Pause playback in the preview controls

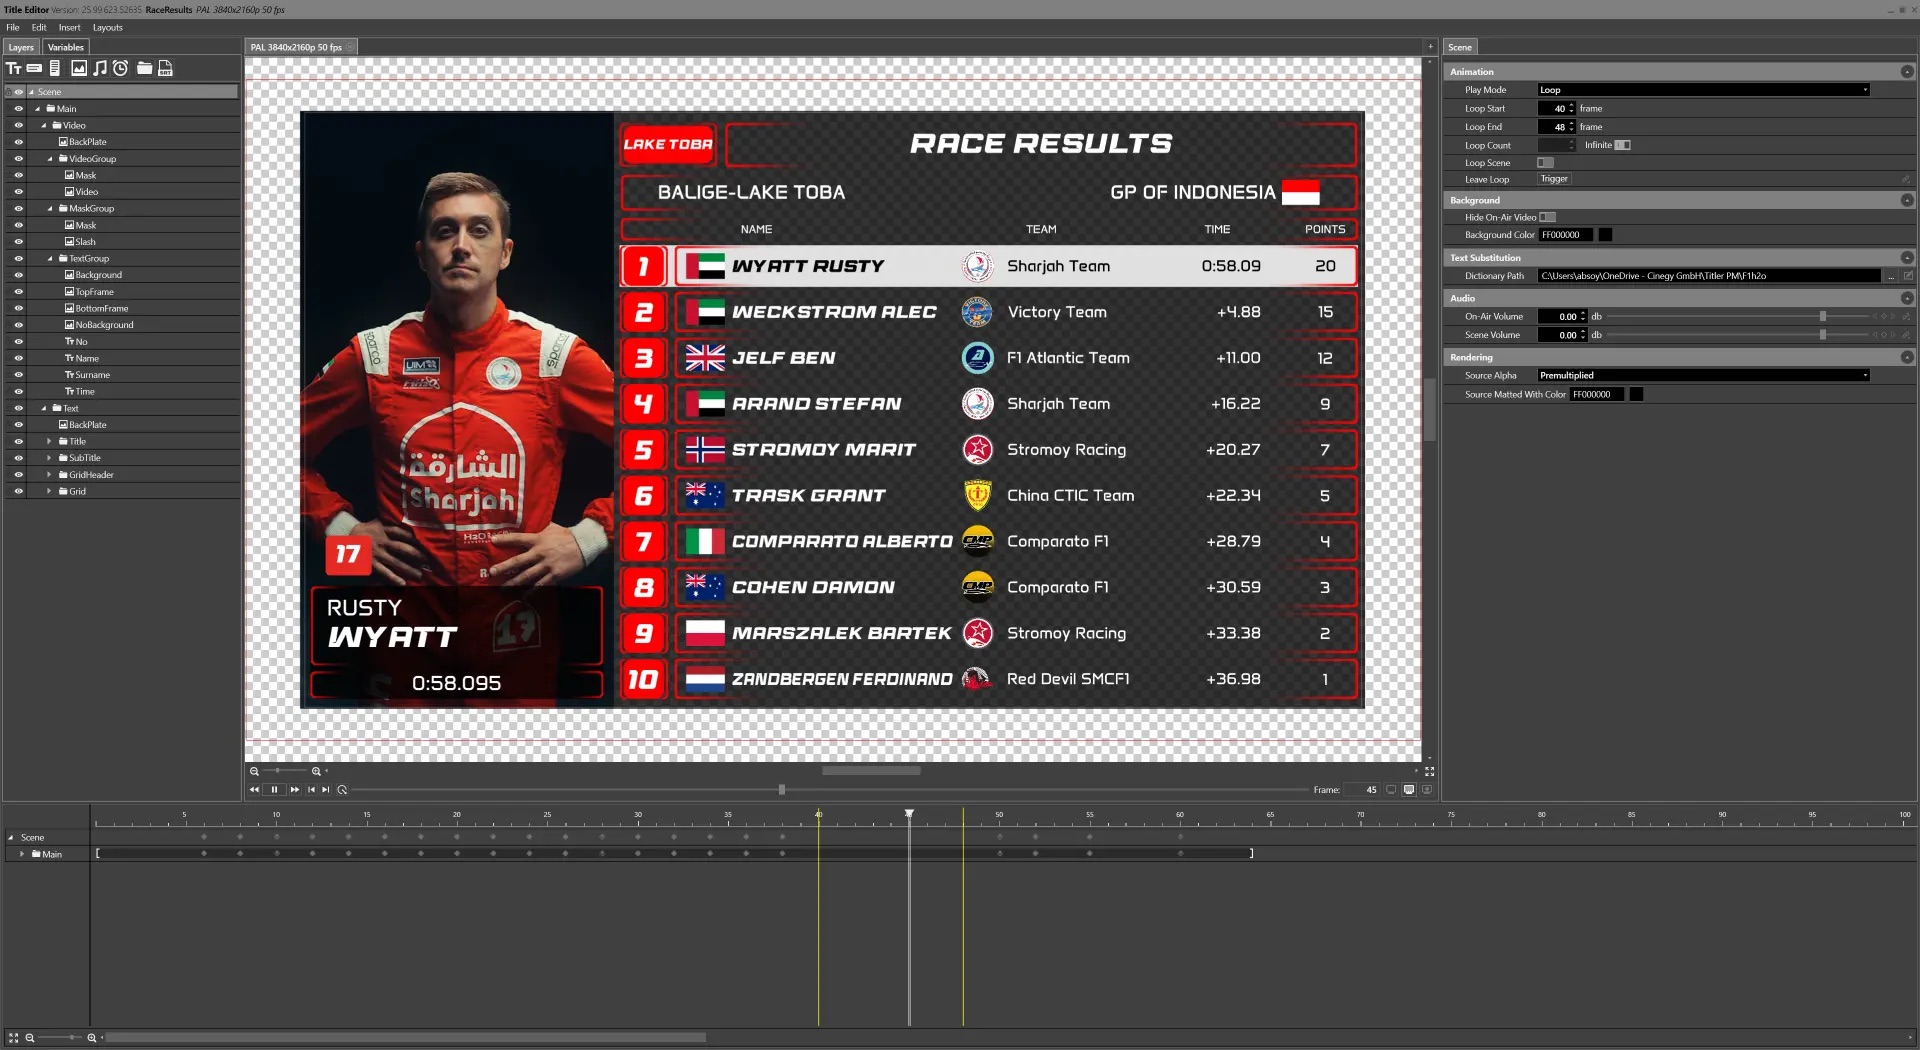point(275,790)
